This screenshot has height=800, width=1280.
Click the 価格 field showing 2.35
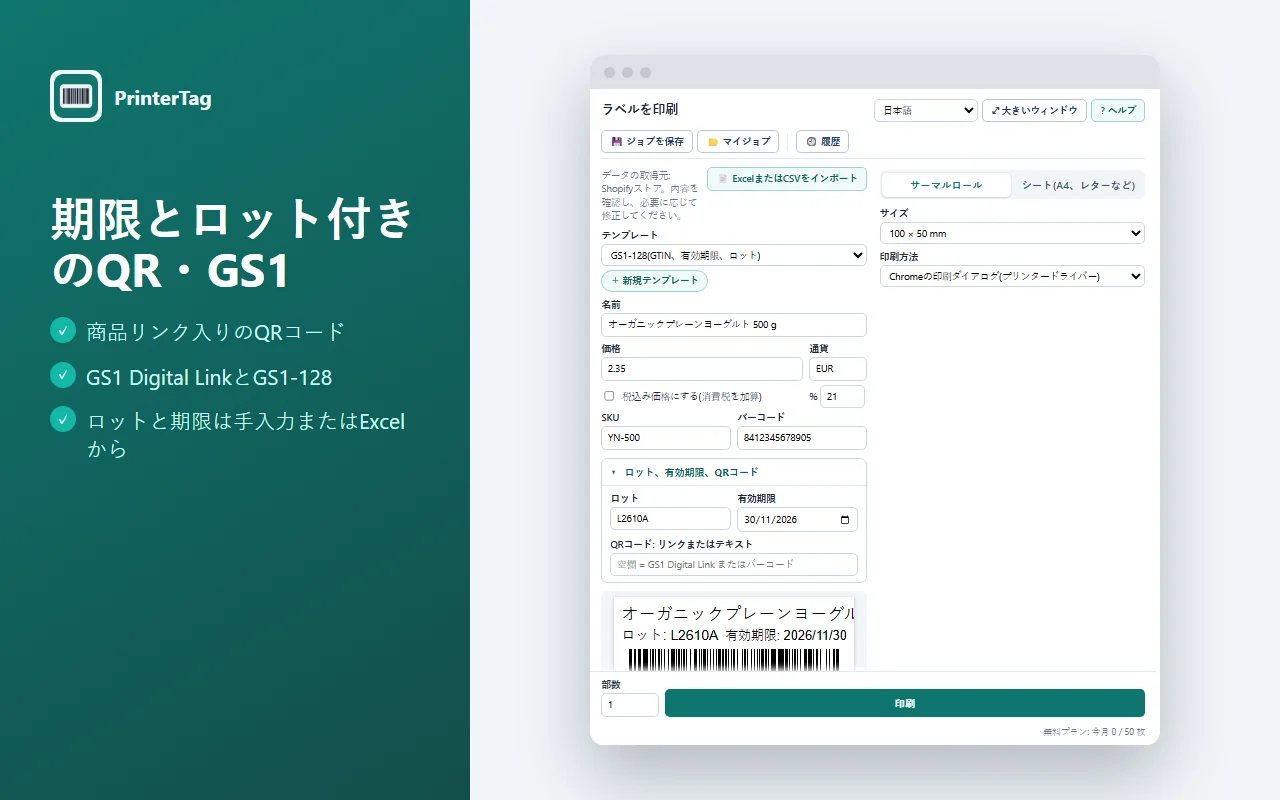click(x=702, y=369)
